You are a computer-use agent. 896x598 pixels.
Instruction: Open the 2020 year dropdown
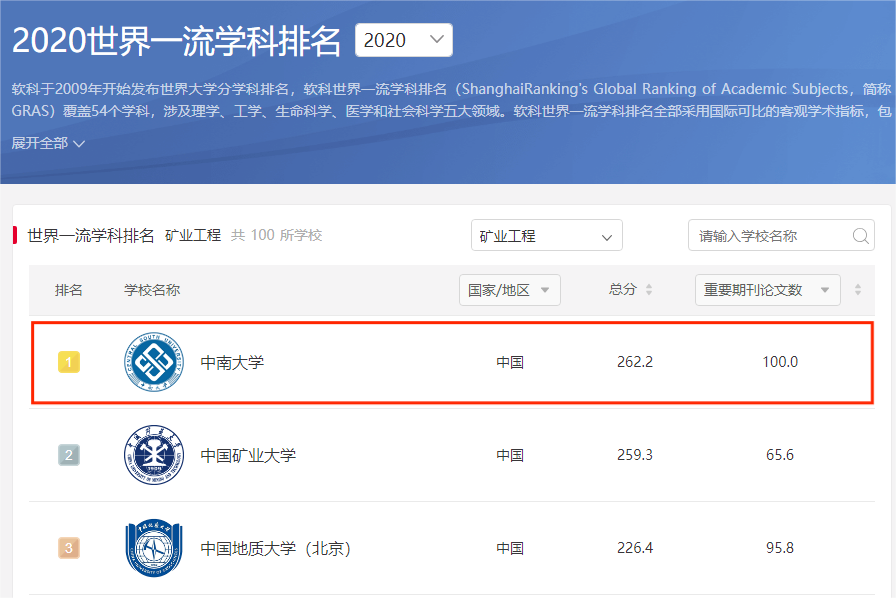[x=403, y=40]
